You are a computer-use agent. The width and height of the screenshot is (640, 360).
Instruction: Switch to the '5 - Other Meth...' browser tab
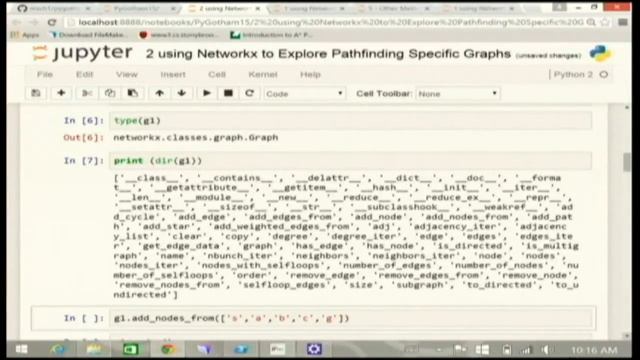[x=393, y=8]
